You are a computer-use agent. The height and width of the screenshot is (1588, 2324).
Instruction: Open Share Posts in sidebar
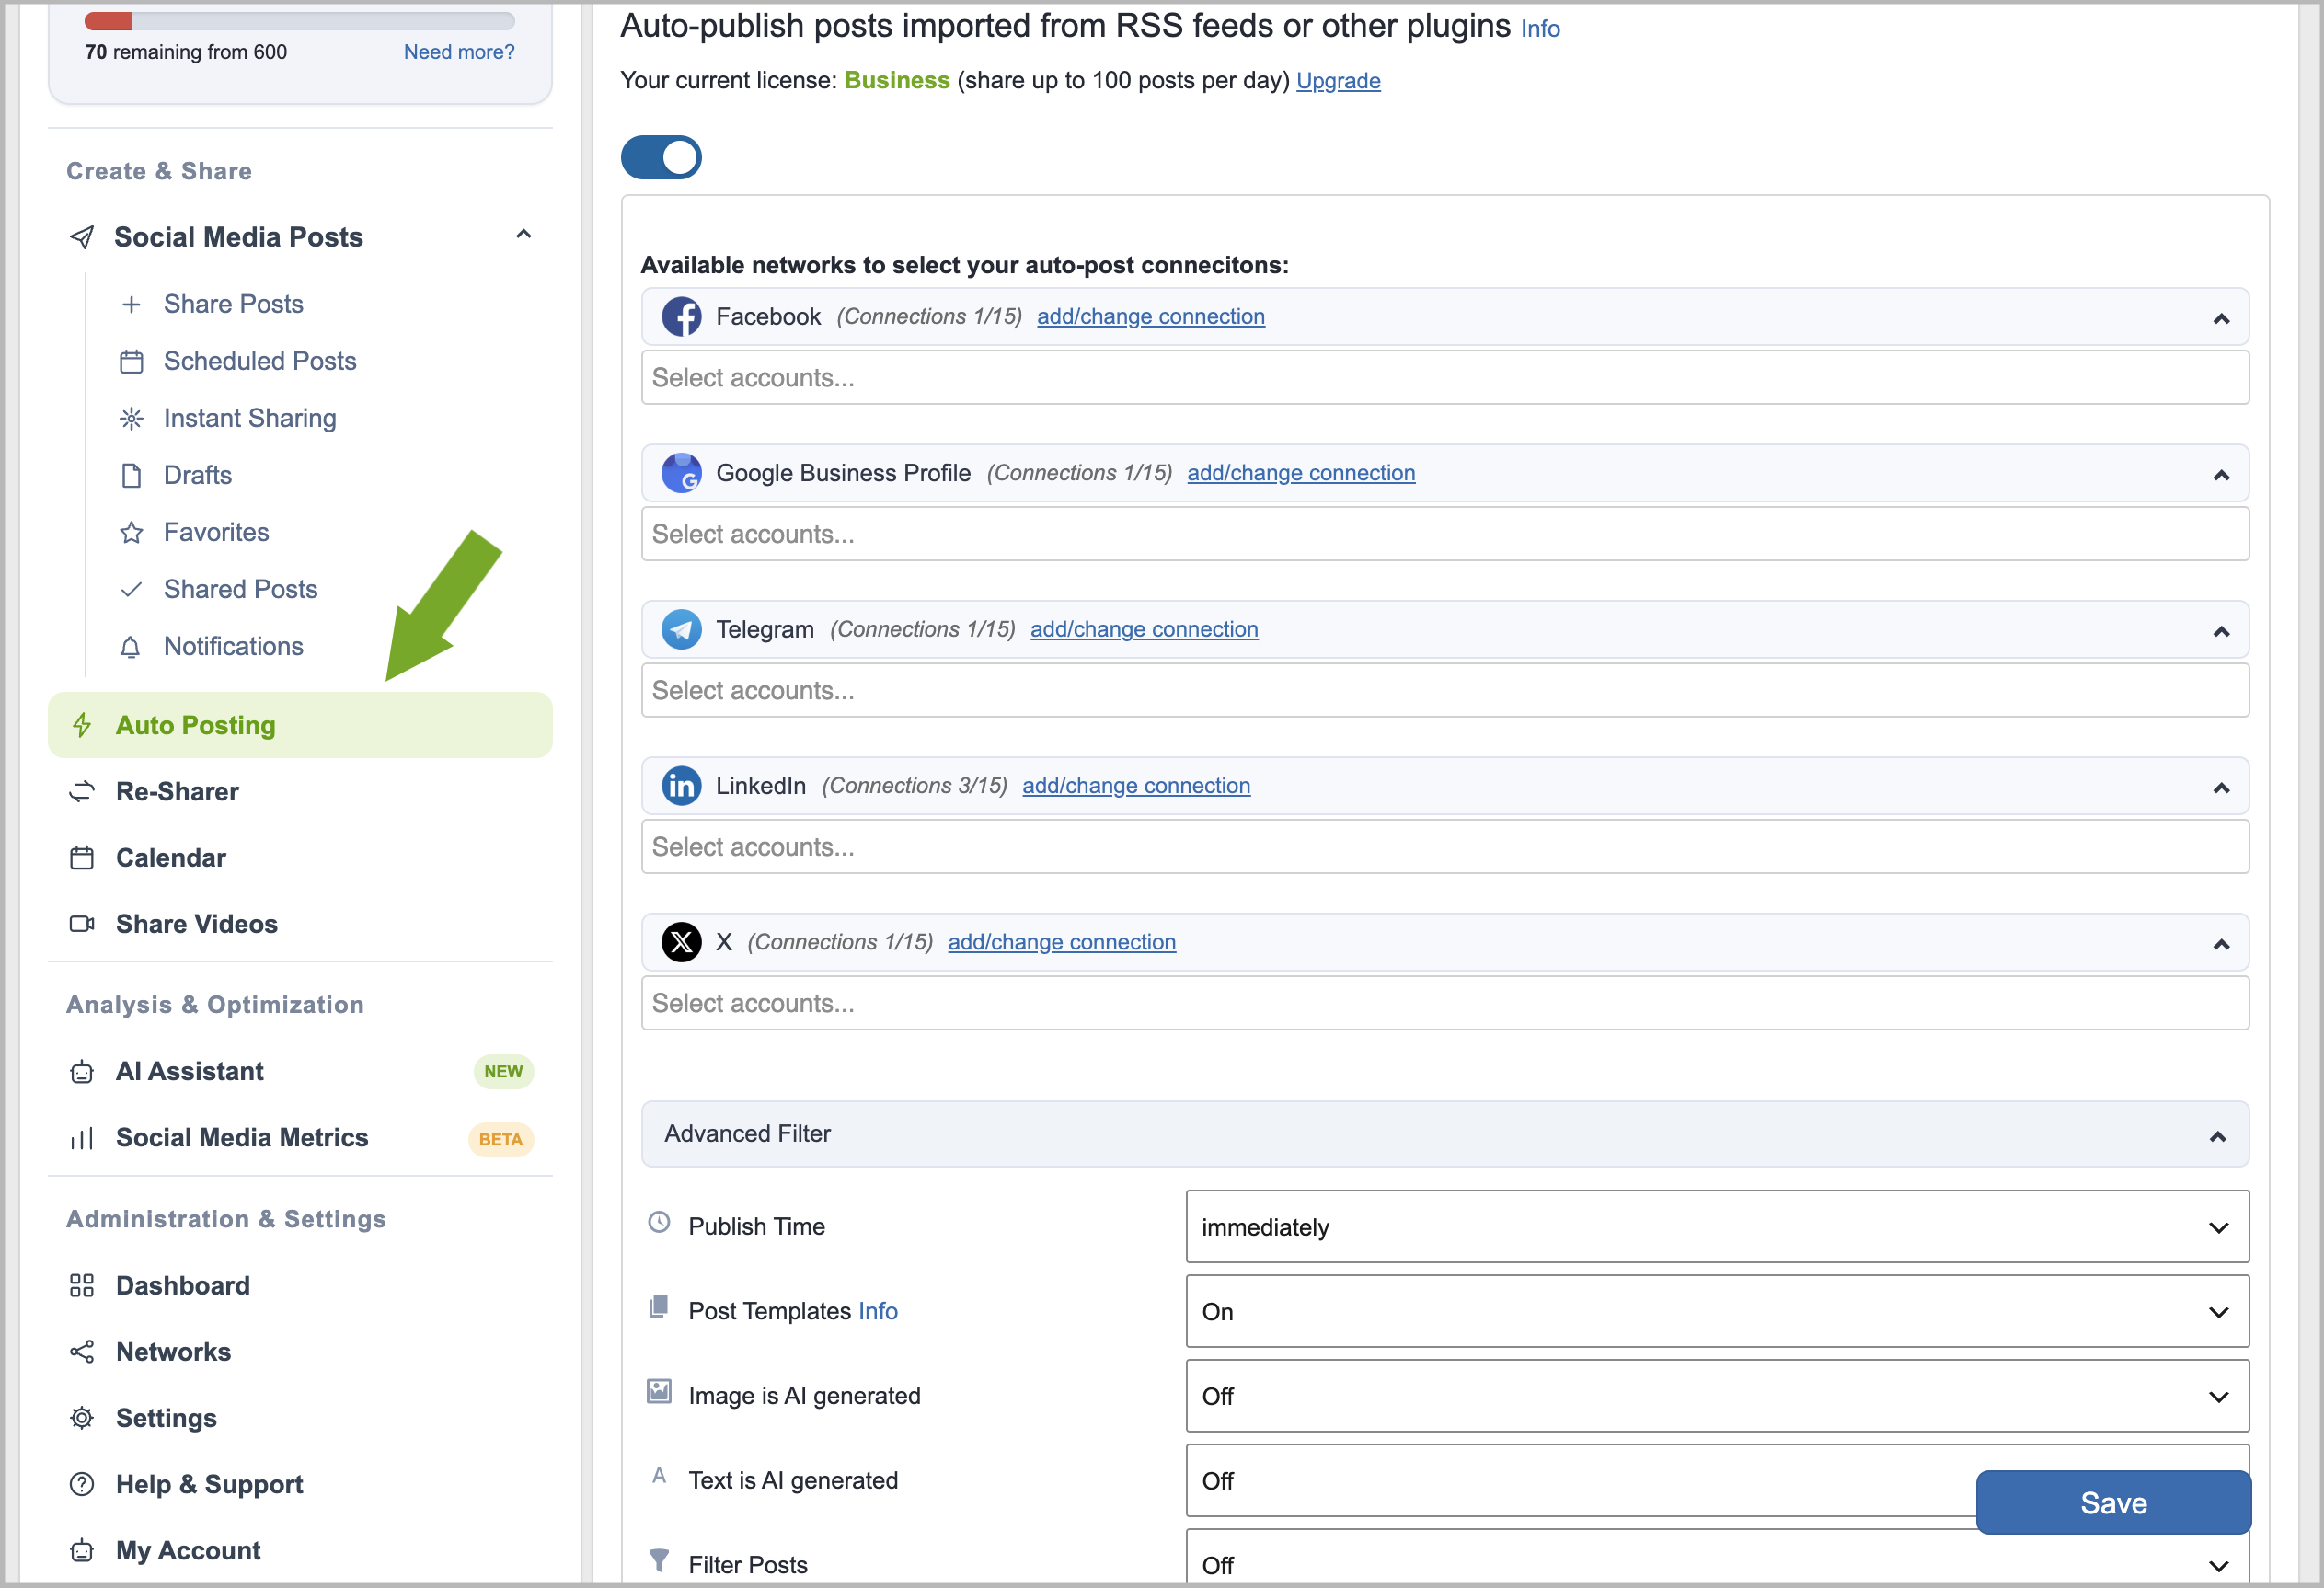coord(233,304)
